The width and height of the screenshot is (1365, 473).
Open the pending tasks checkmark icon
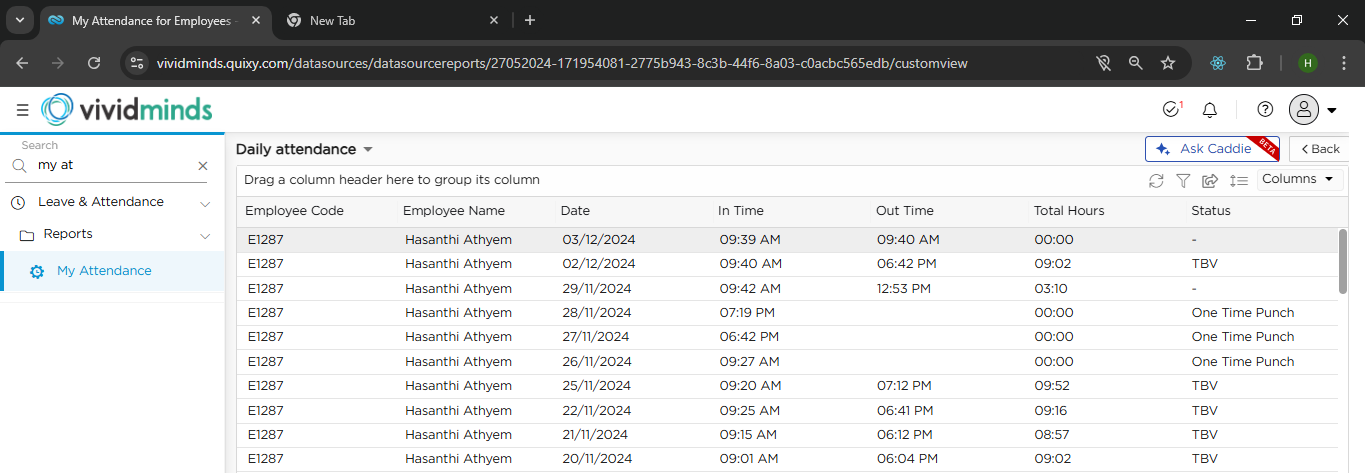[1172, 109]
